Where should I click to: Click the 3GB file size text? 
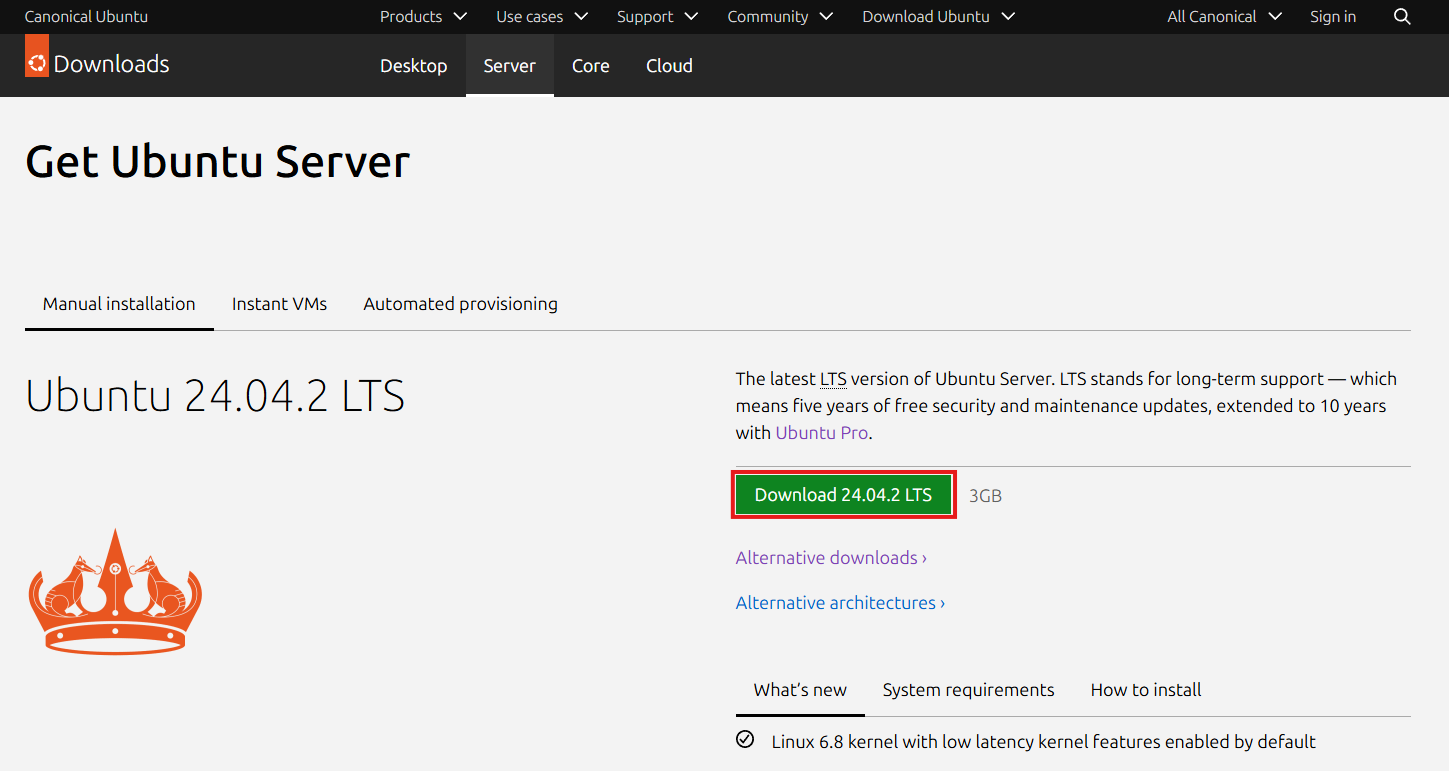point(985,495)
